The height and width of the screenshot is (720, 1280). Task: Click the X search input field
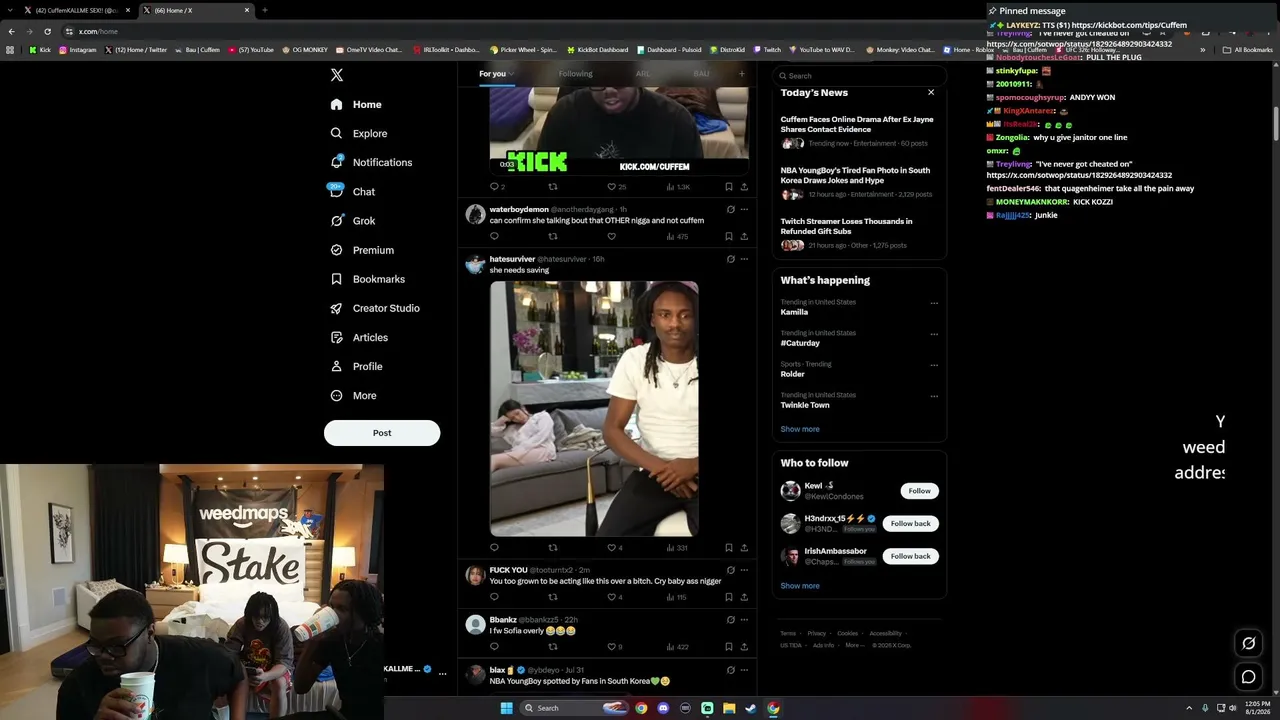[x=859, y=76]
